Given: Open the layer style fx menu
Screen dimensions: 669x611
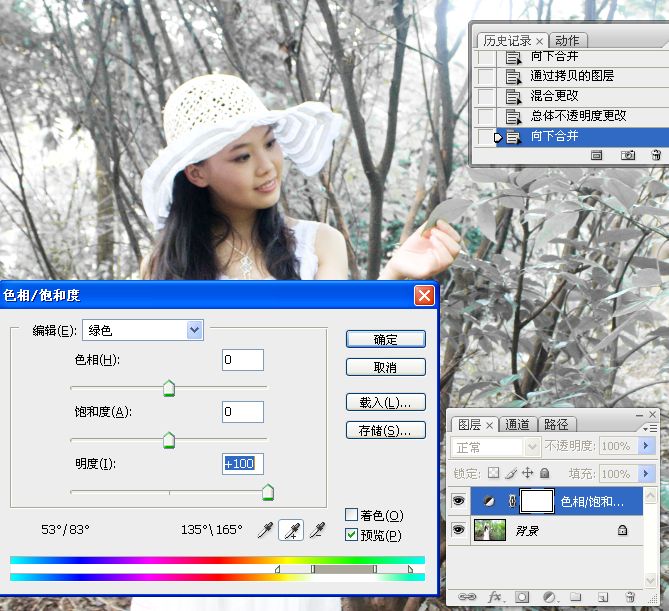Looking at the screenshot, I should (x=495, y=596).
